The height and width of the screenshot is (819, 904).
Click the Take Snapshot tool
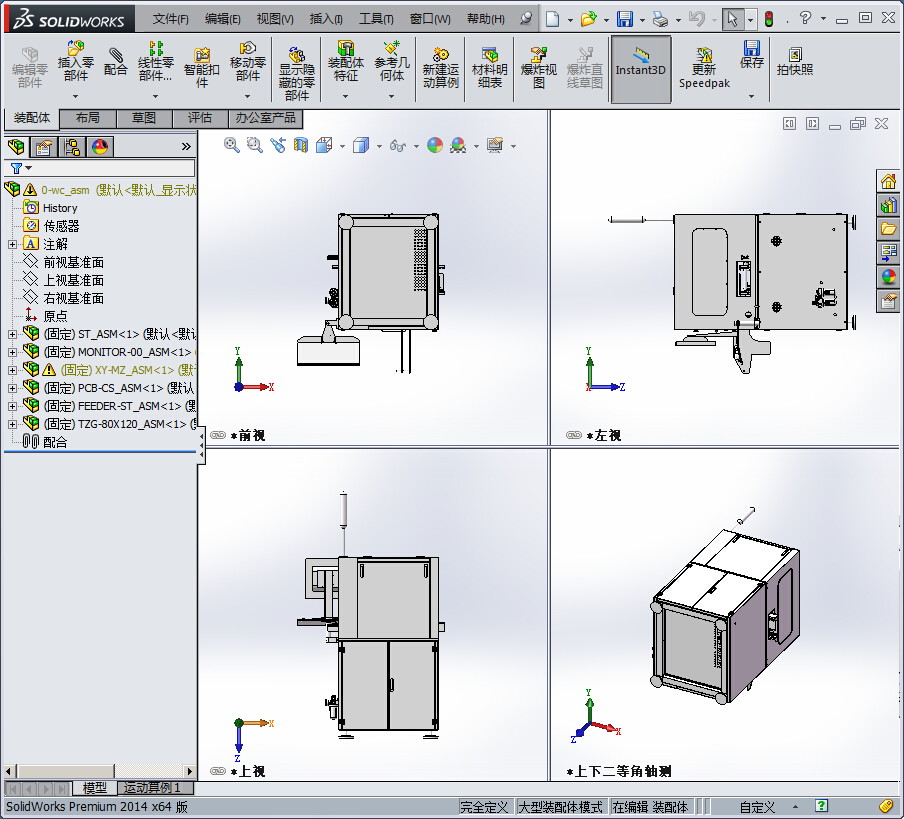click(x=794, y=61)
